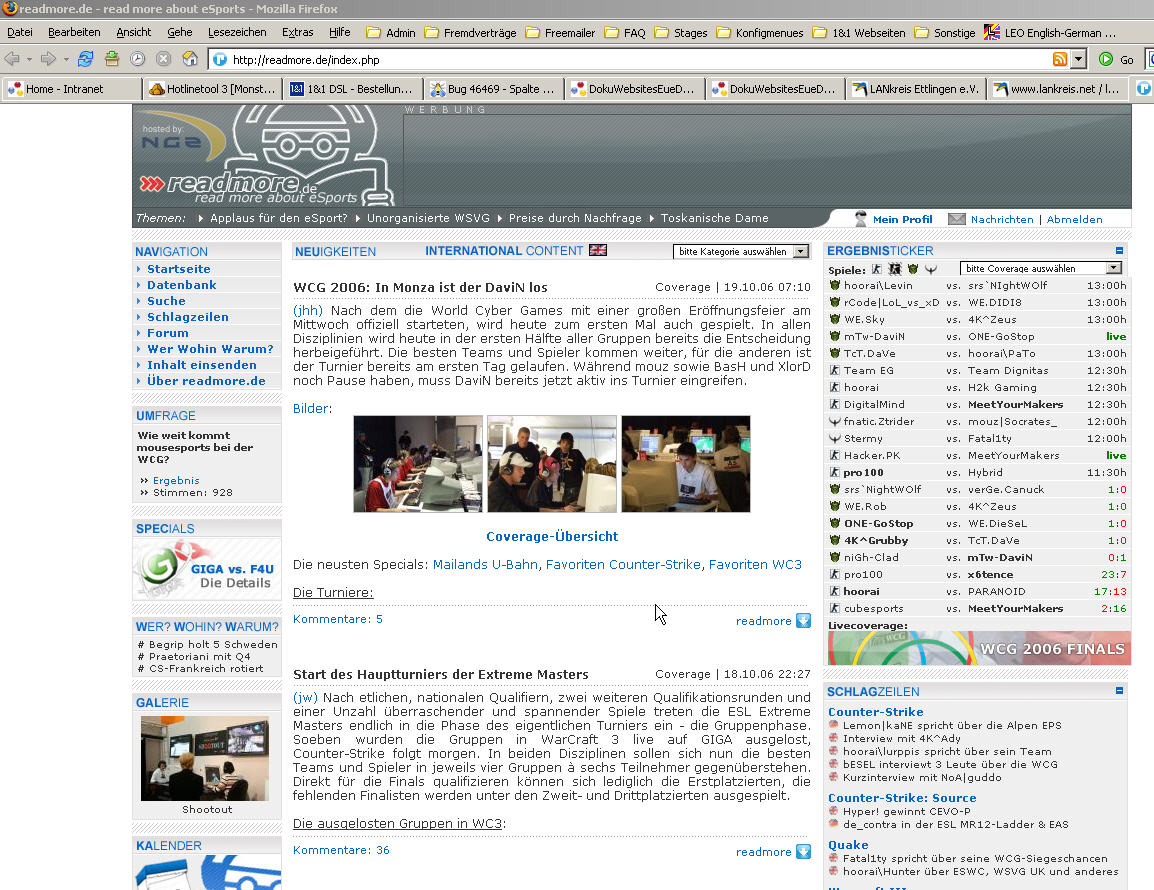Switch to the LANkreis Ettlingen e.V. tab

click(x=915, y=89)
